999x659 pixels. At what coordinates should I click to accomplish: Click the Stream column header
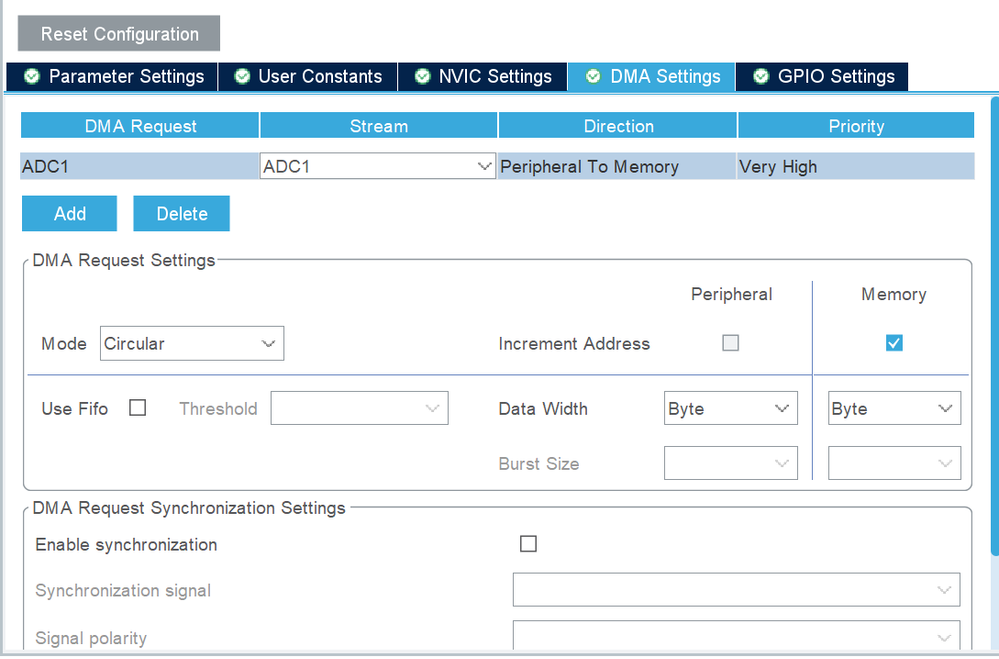(378, 126)
